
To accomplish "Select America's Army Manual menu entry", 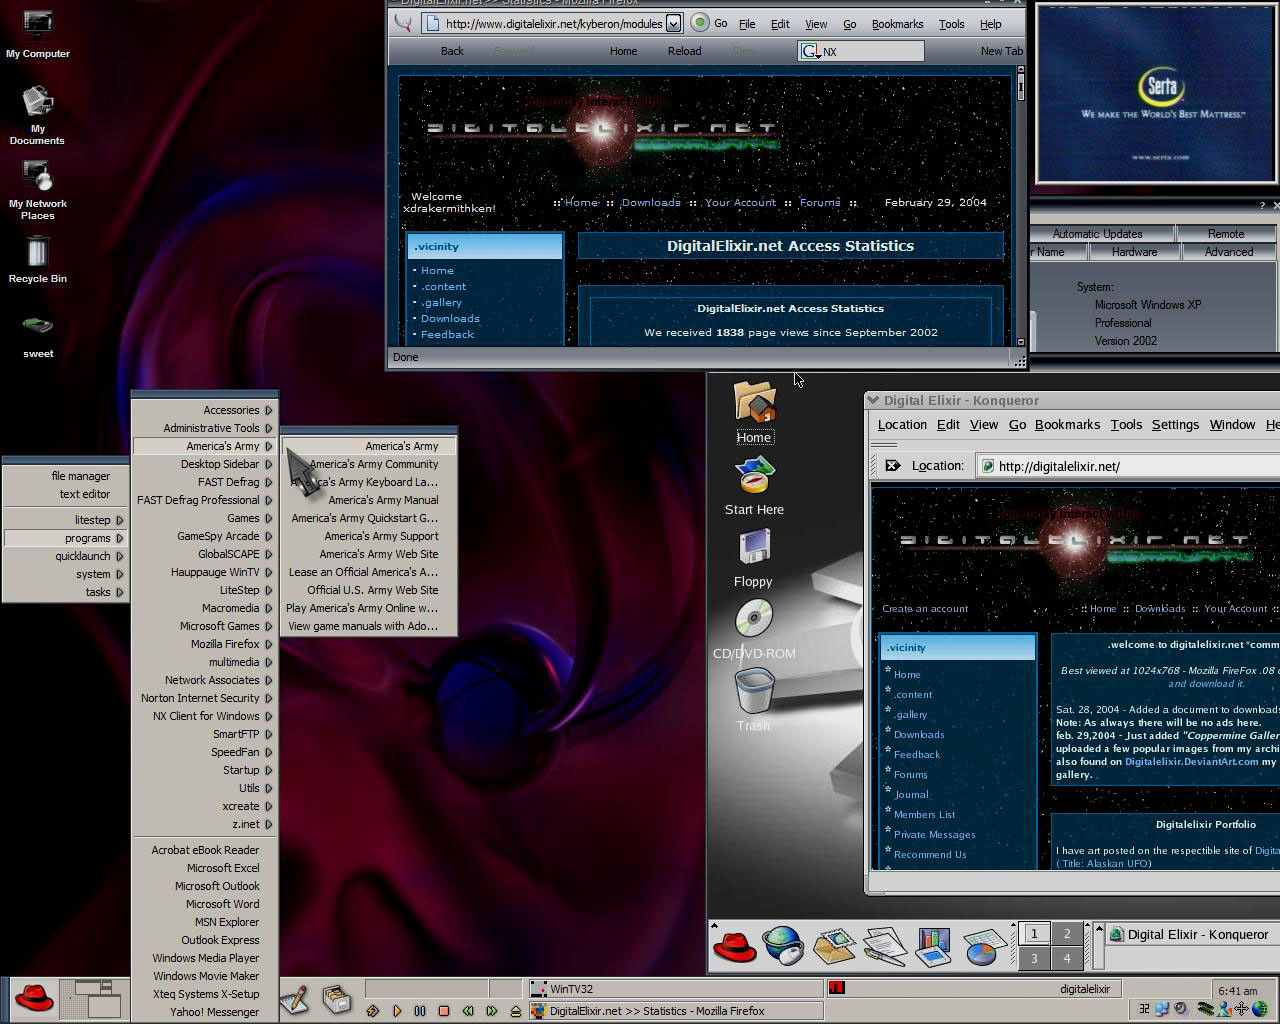I will (369, 500).
